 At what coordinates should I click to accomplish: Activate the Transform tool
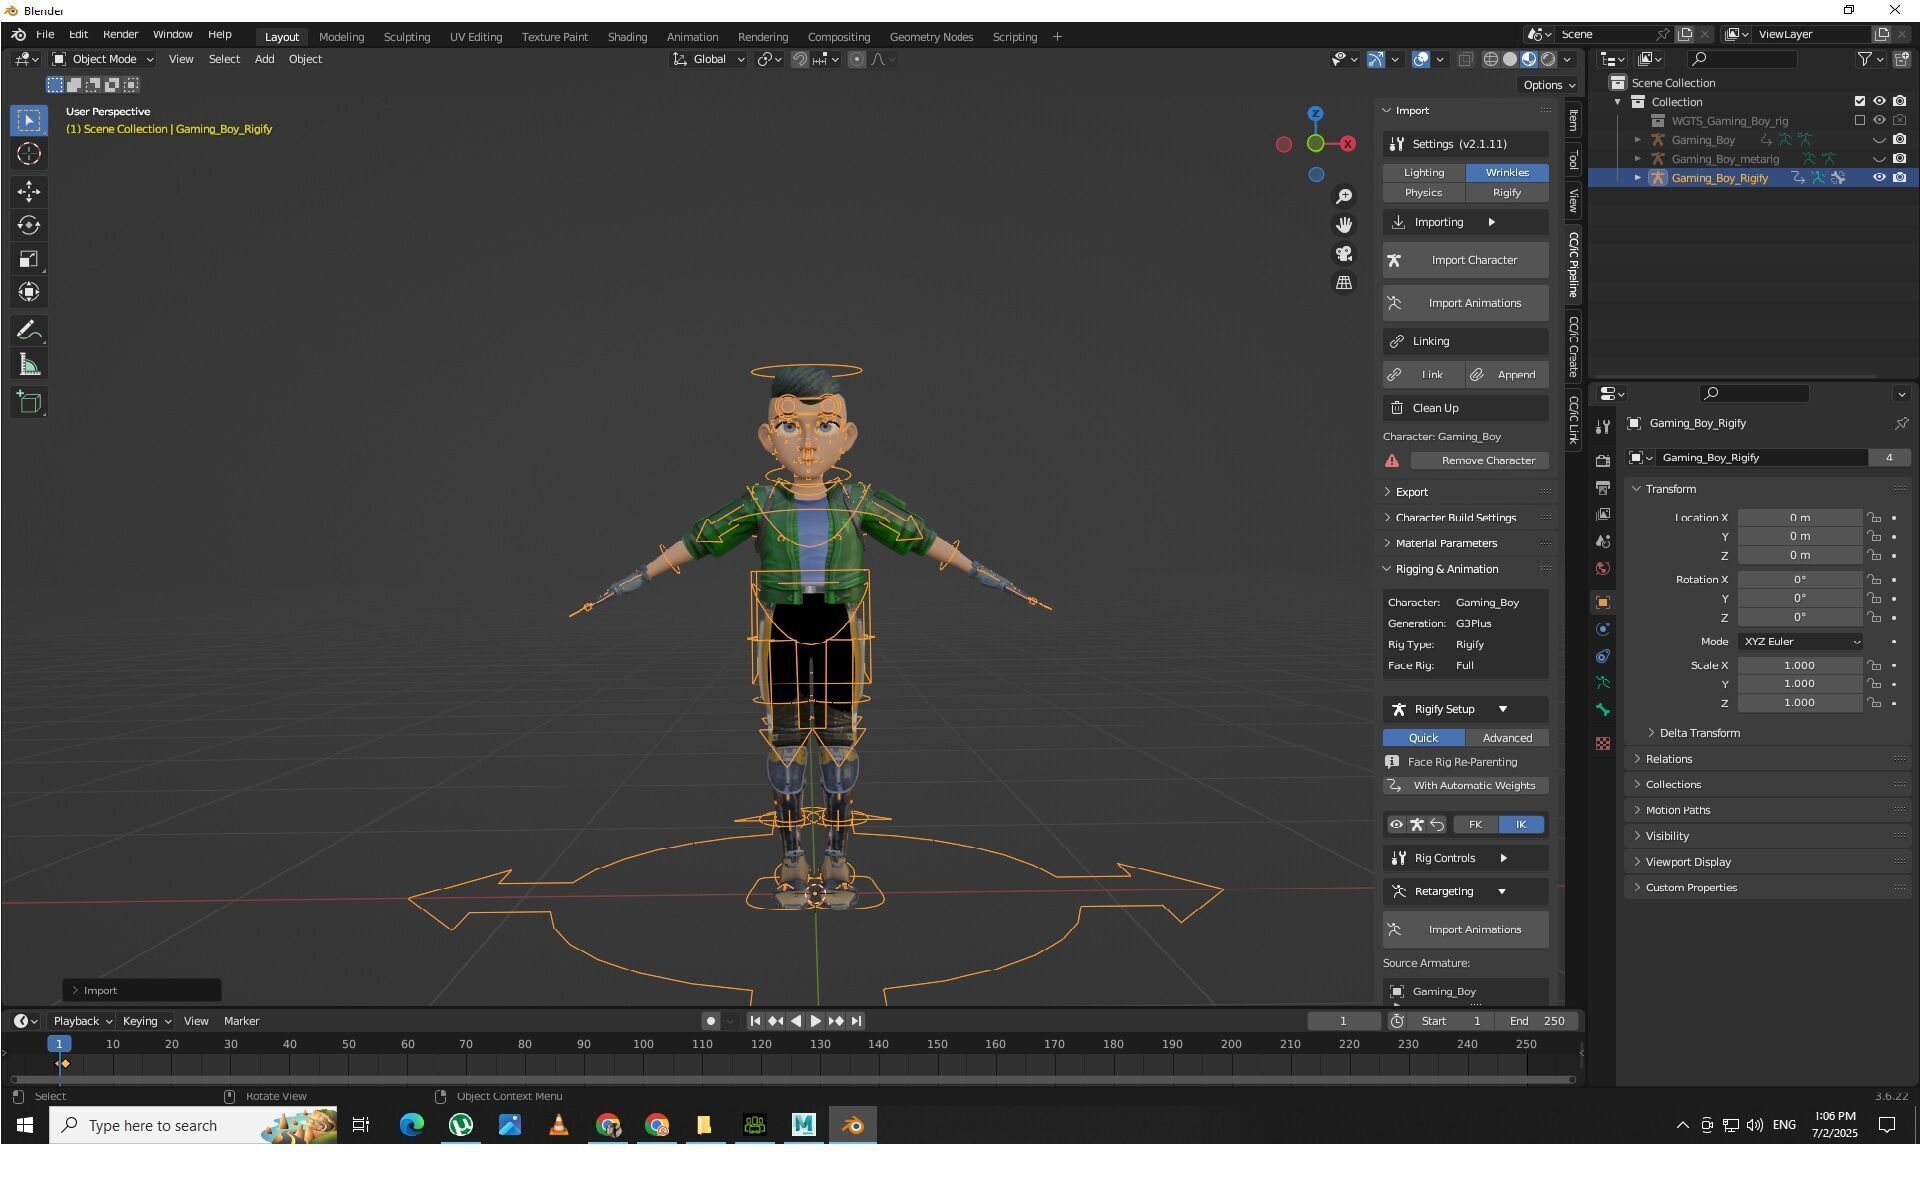[x=29, y=292]
